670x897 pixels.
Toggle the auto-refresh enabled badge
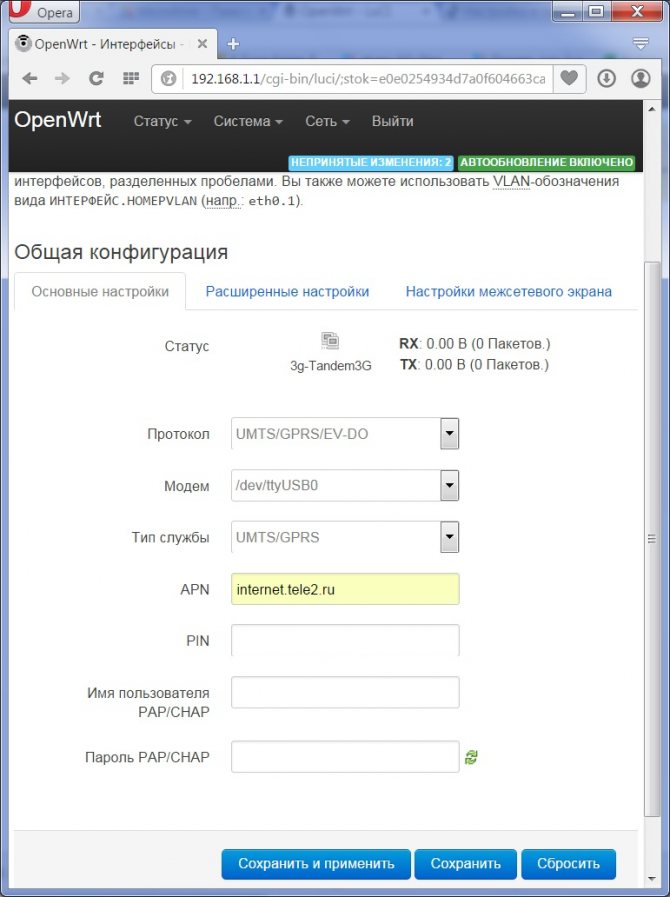point(546,162)
